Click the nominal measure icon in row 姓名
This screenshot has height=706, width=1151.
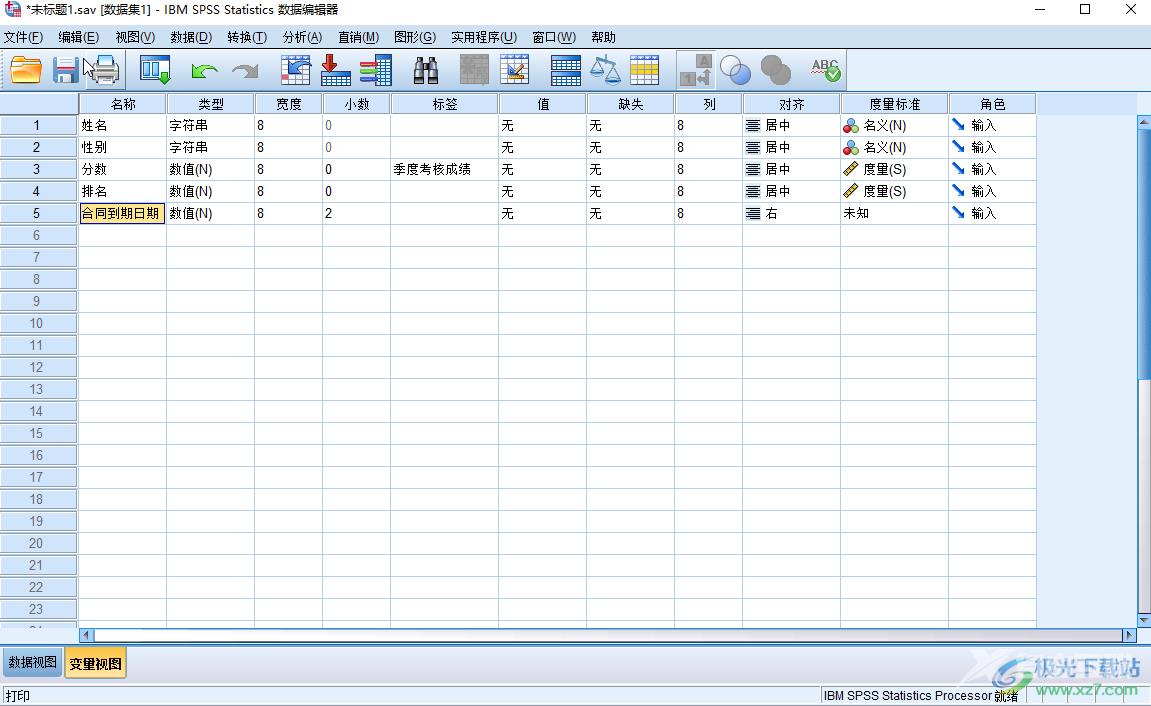(851, 125)
